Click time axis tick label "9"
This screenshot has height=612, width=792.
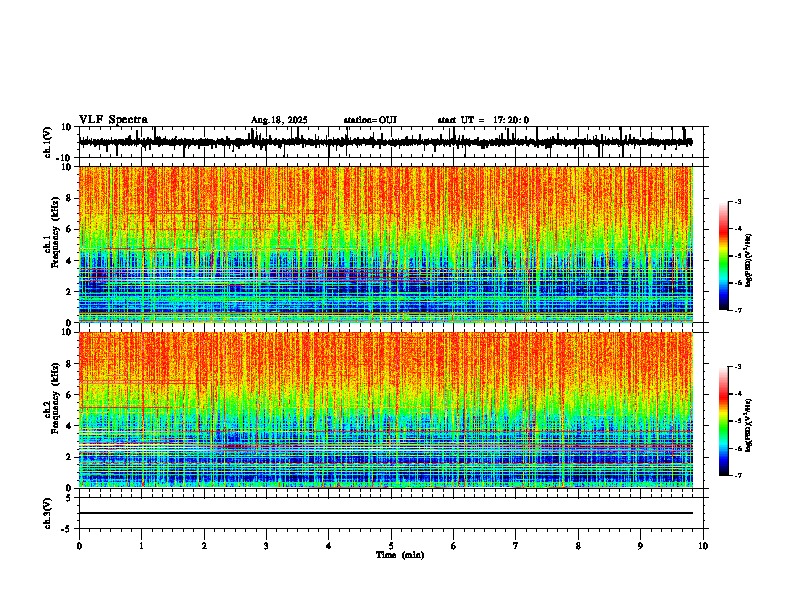pos(640,546)
